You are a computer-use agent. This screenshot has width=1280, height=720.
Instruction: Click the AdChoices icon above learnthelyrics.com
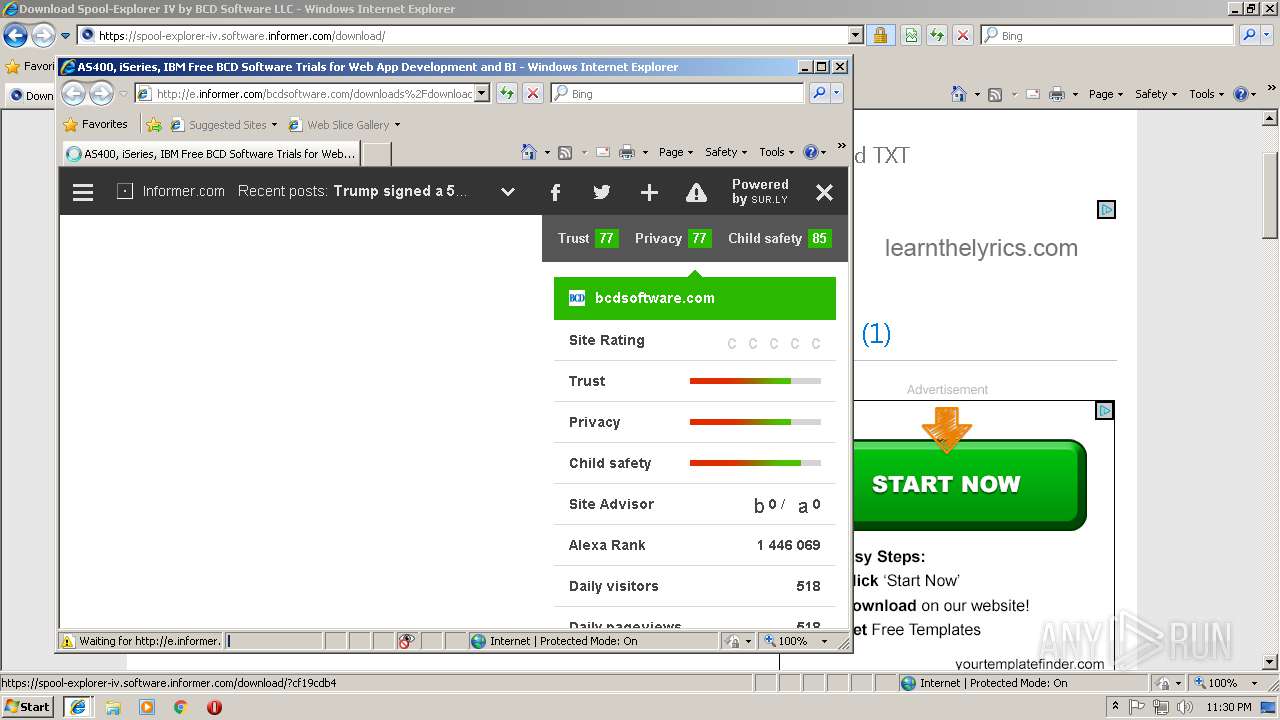(x=1106, y=210)
